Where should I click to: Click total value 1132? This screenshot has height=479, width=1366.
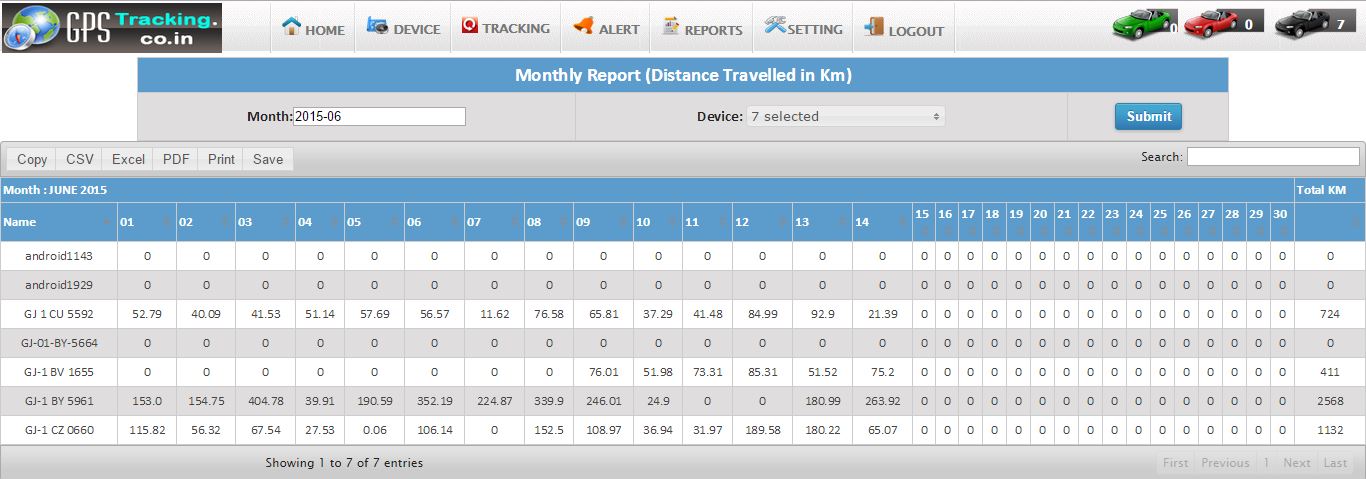point(1330,430)
